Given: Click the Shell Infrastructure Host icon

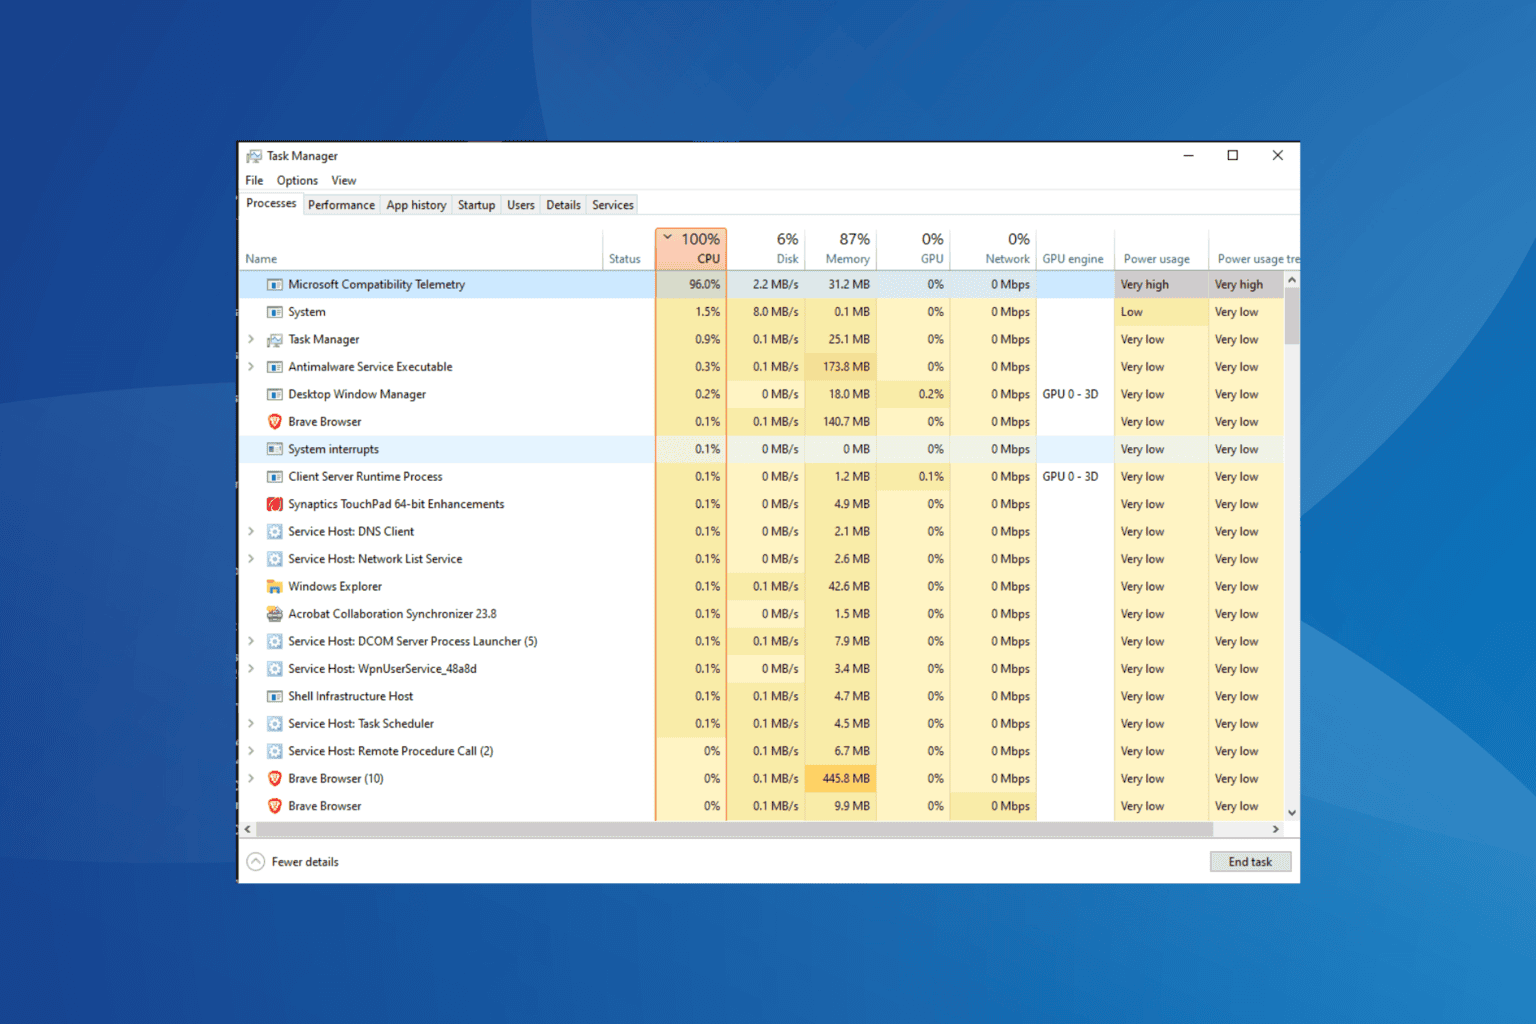Looking at the screenshot, I should pos(275,697).
